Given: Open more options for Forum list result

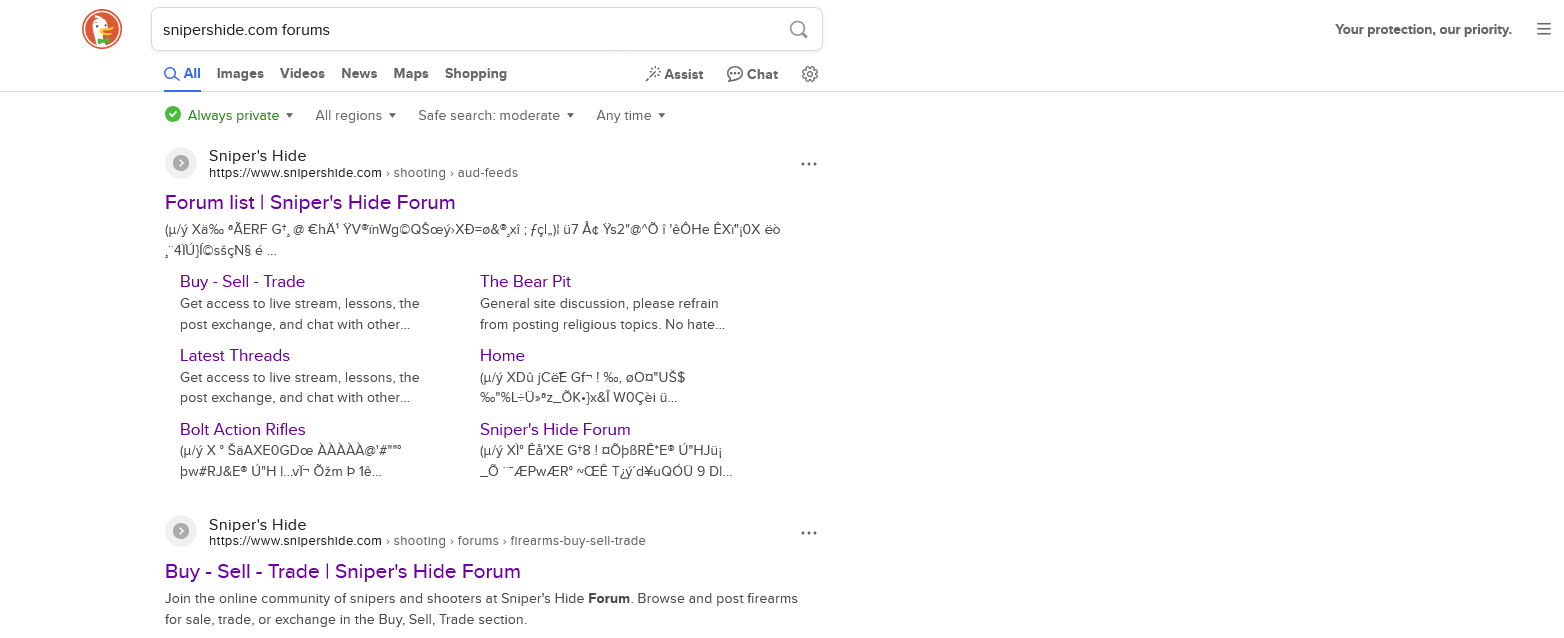Looking at the screenshot, I should (809, 164).
